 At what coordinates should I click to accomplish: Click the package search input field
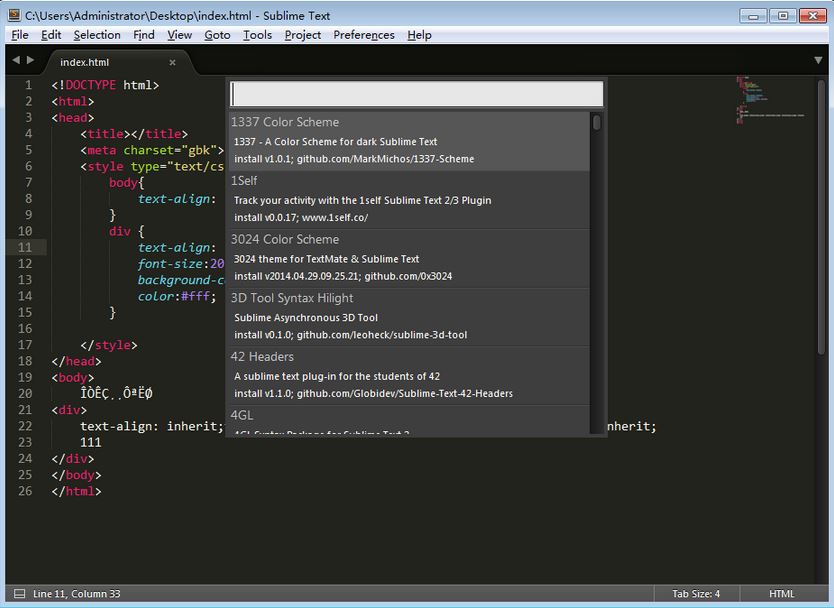(x=417, y=94)
